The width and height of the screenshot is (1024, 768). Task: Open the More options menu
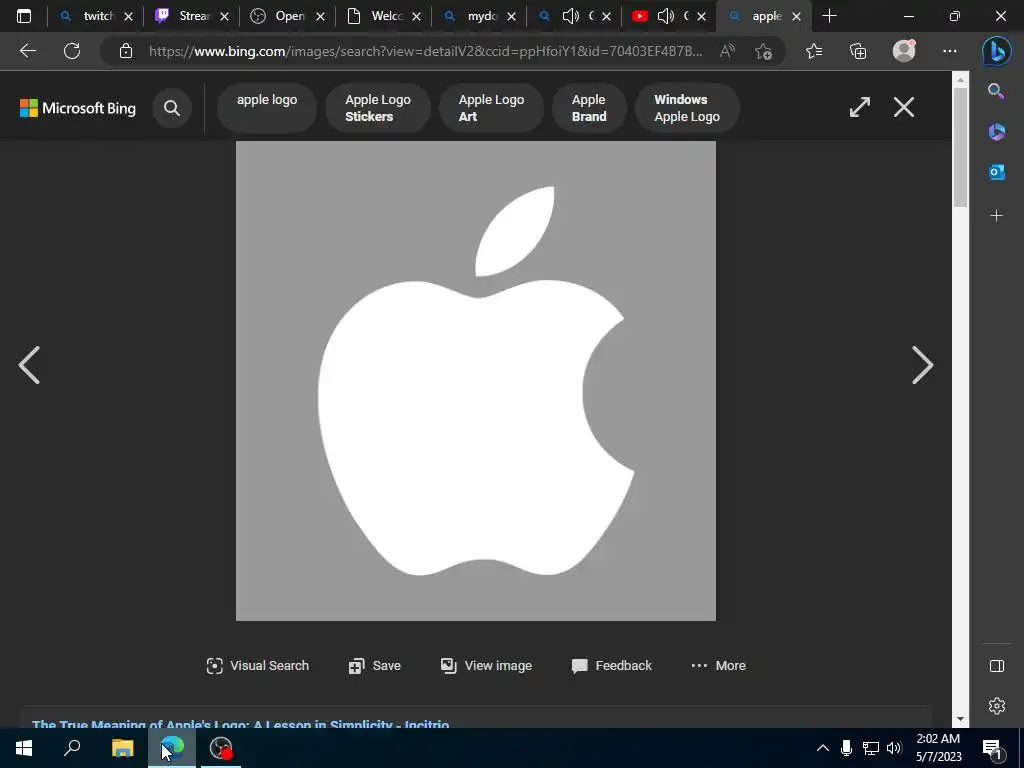(718, 665)
